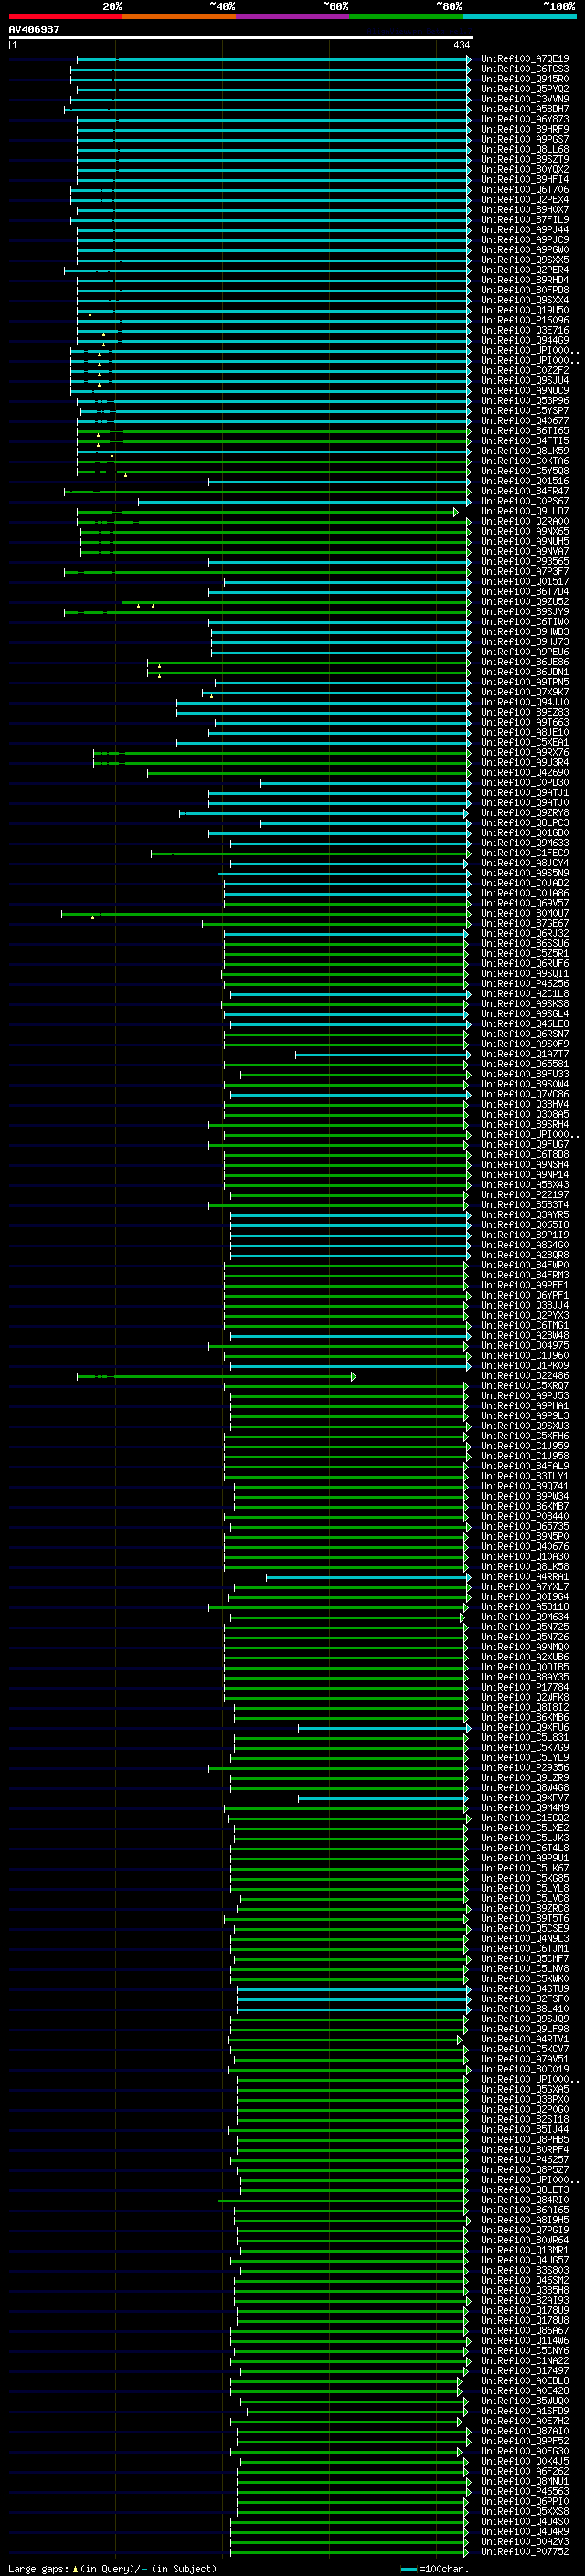This screenshot has width=585, height=2576.
Task: Select hit UniRef100_Q8LPC3
Action: pos(524,823)
